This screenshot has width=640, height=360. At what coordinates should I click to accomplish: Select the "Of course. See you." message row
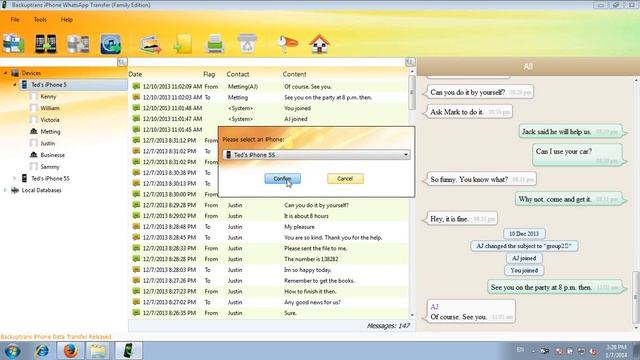[269, 87]
